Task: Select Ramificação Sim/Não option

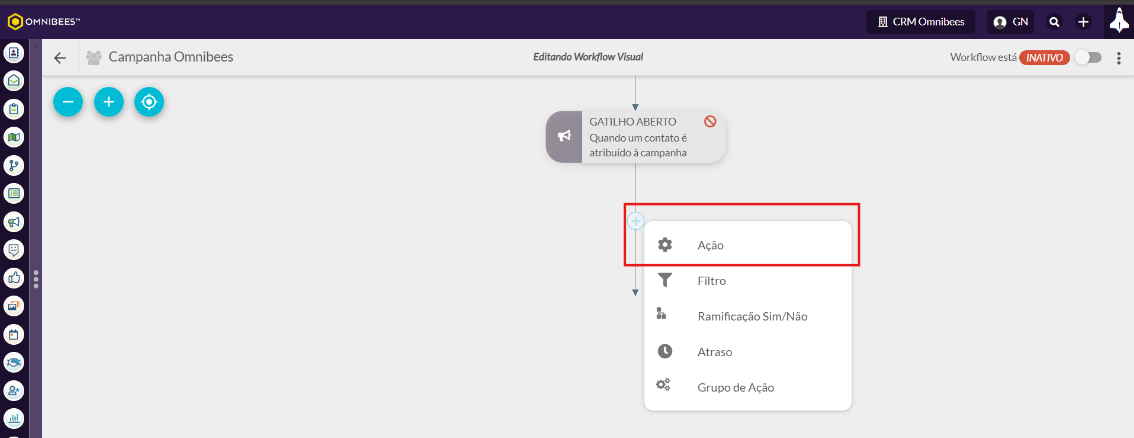Action: click(752, 316)
